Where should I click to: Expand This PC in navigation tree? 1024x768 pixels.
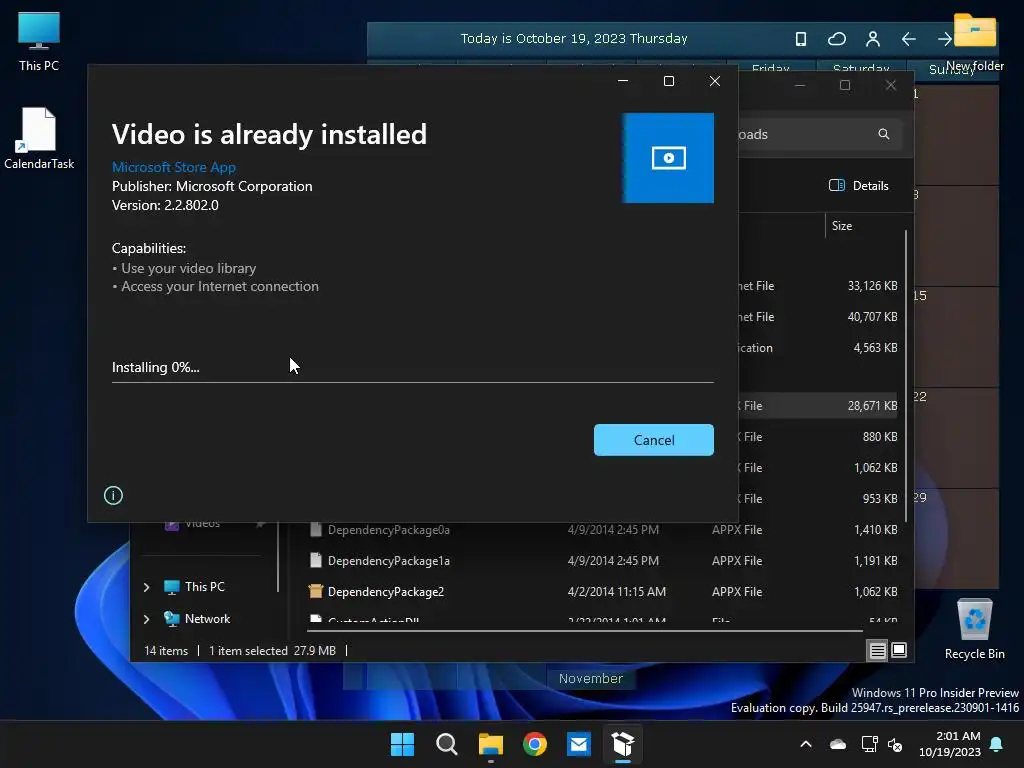tap(146, 587)
